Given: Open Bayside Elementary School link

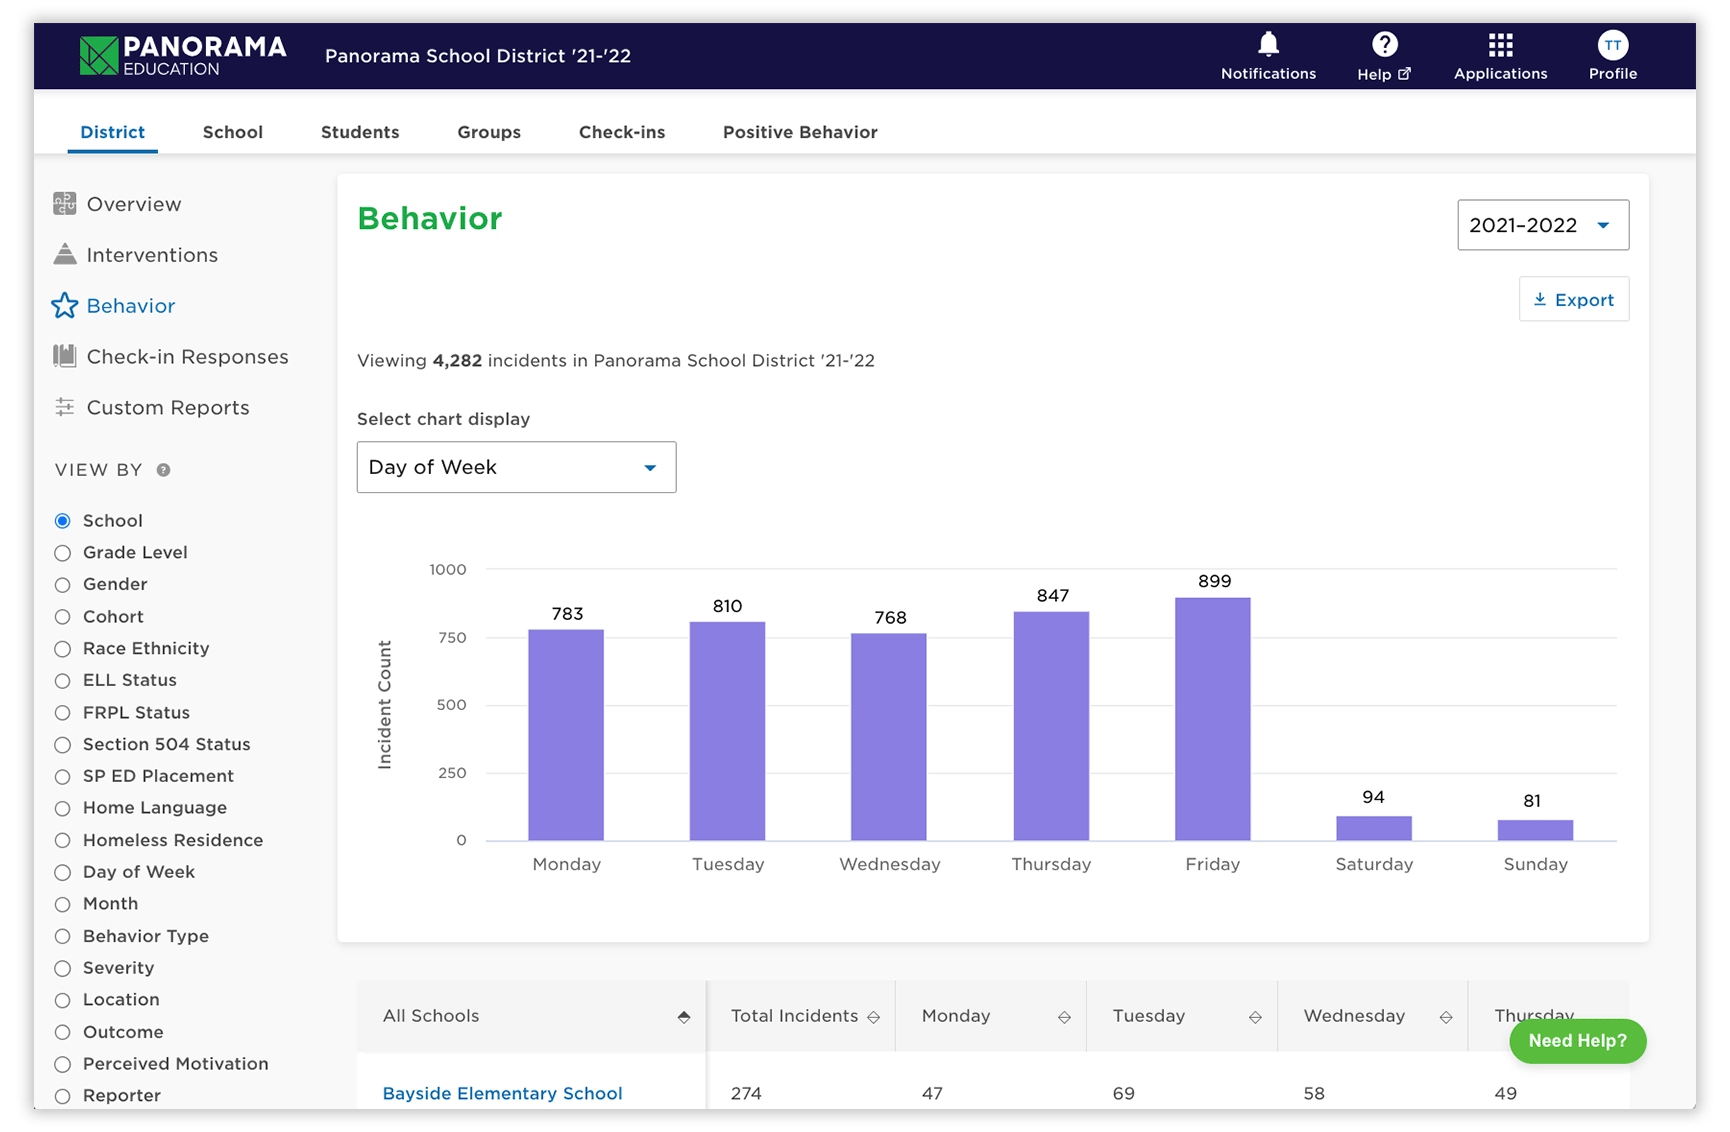Looking at the screenshot, I should (x=501, y=1093).
